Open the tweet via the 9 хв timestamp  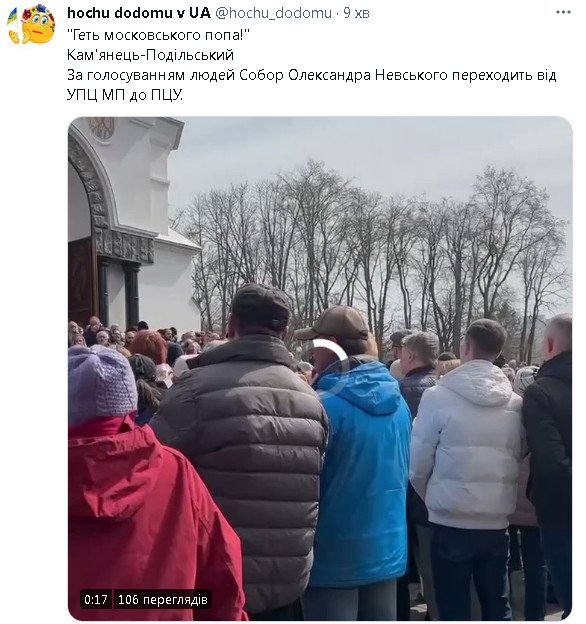click(356, 13)
